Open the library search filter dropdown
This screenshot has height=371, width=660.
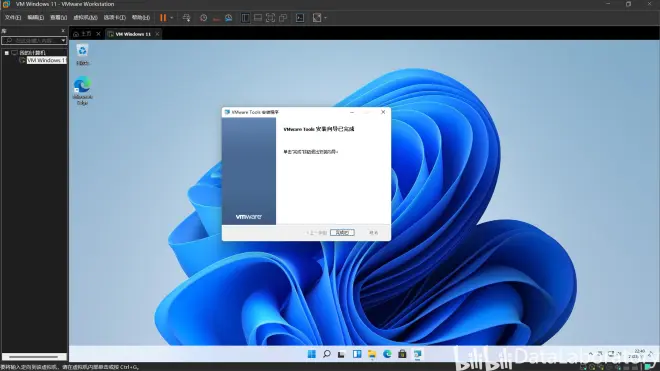tap(63, 40)
